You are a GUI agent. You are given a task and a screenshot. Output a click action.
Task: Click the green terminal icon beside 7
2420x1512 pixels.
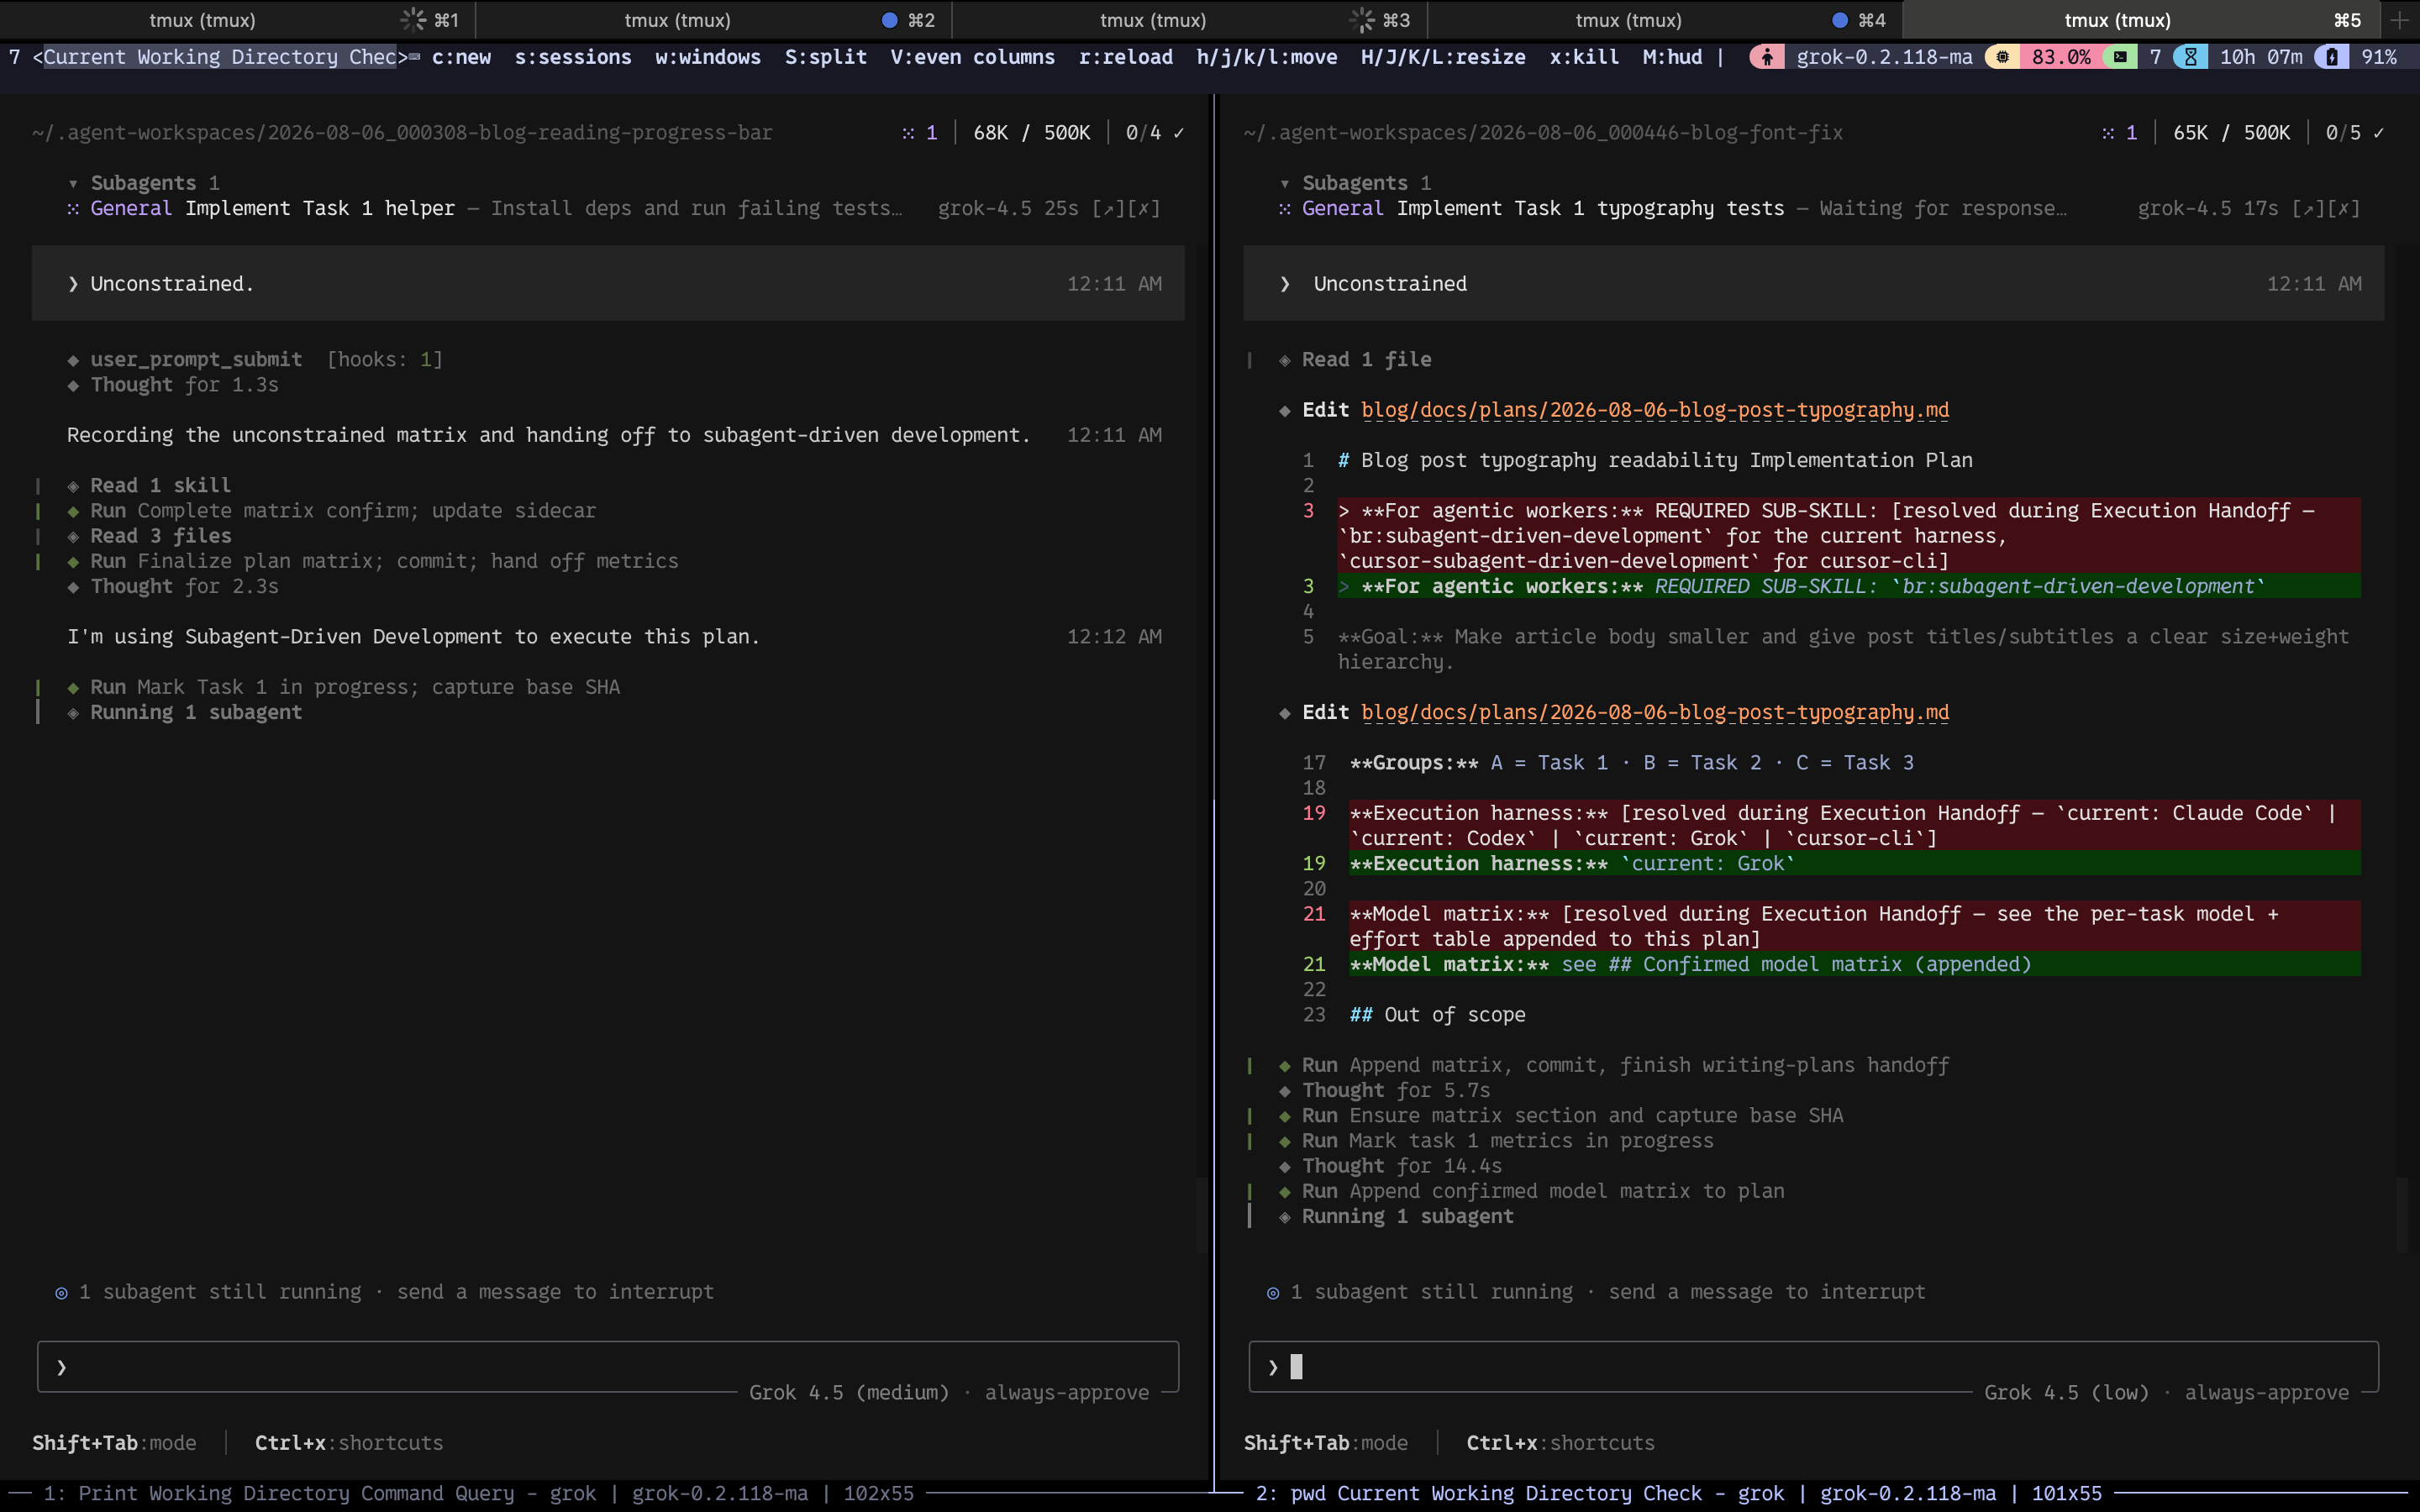pyautogui.click(x=2119, y=57)
